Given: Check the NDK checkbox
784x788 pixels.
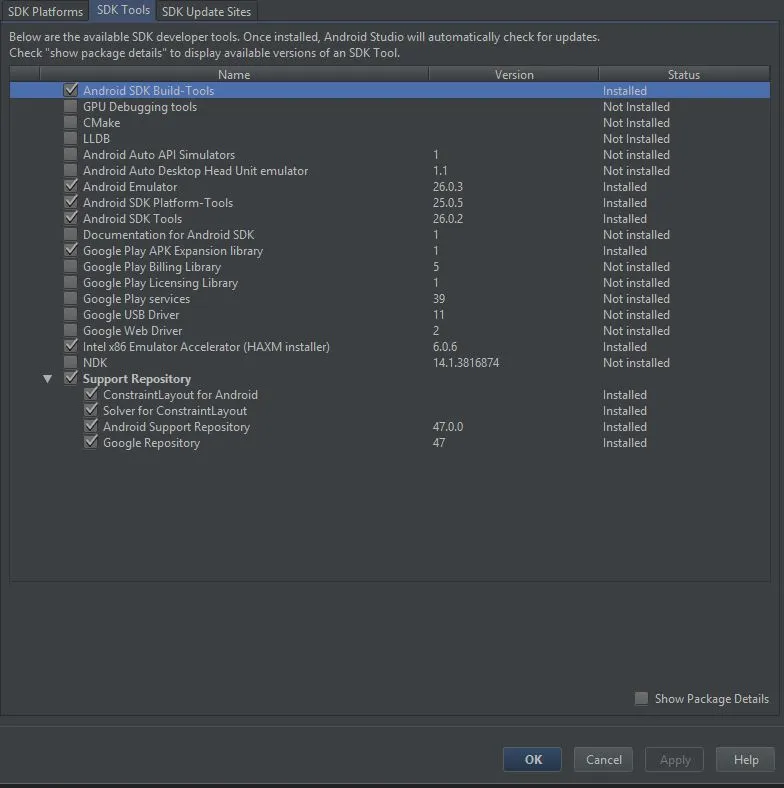Looking at the screenshot, I should 71,362.
